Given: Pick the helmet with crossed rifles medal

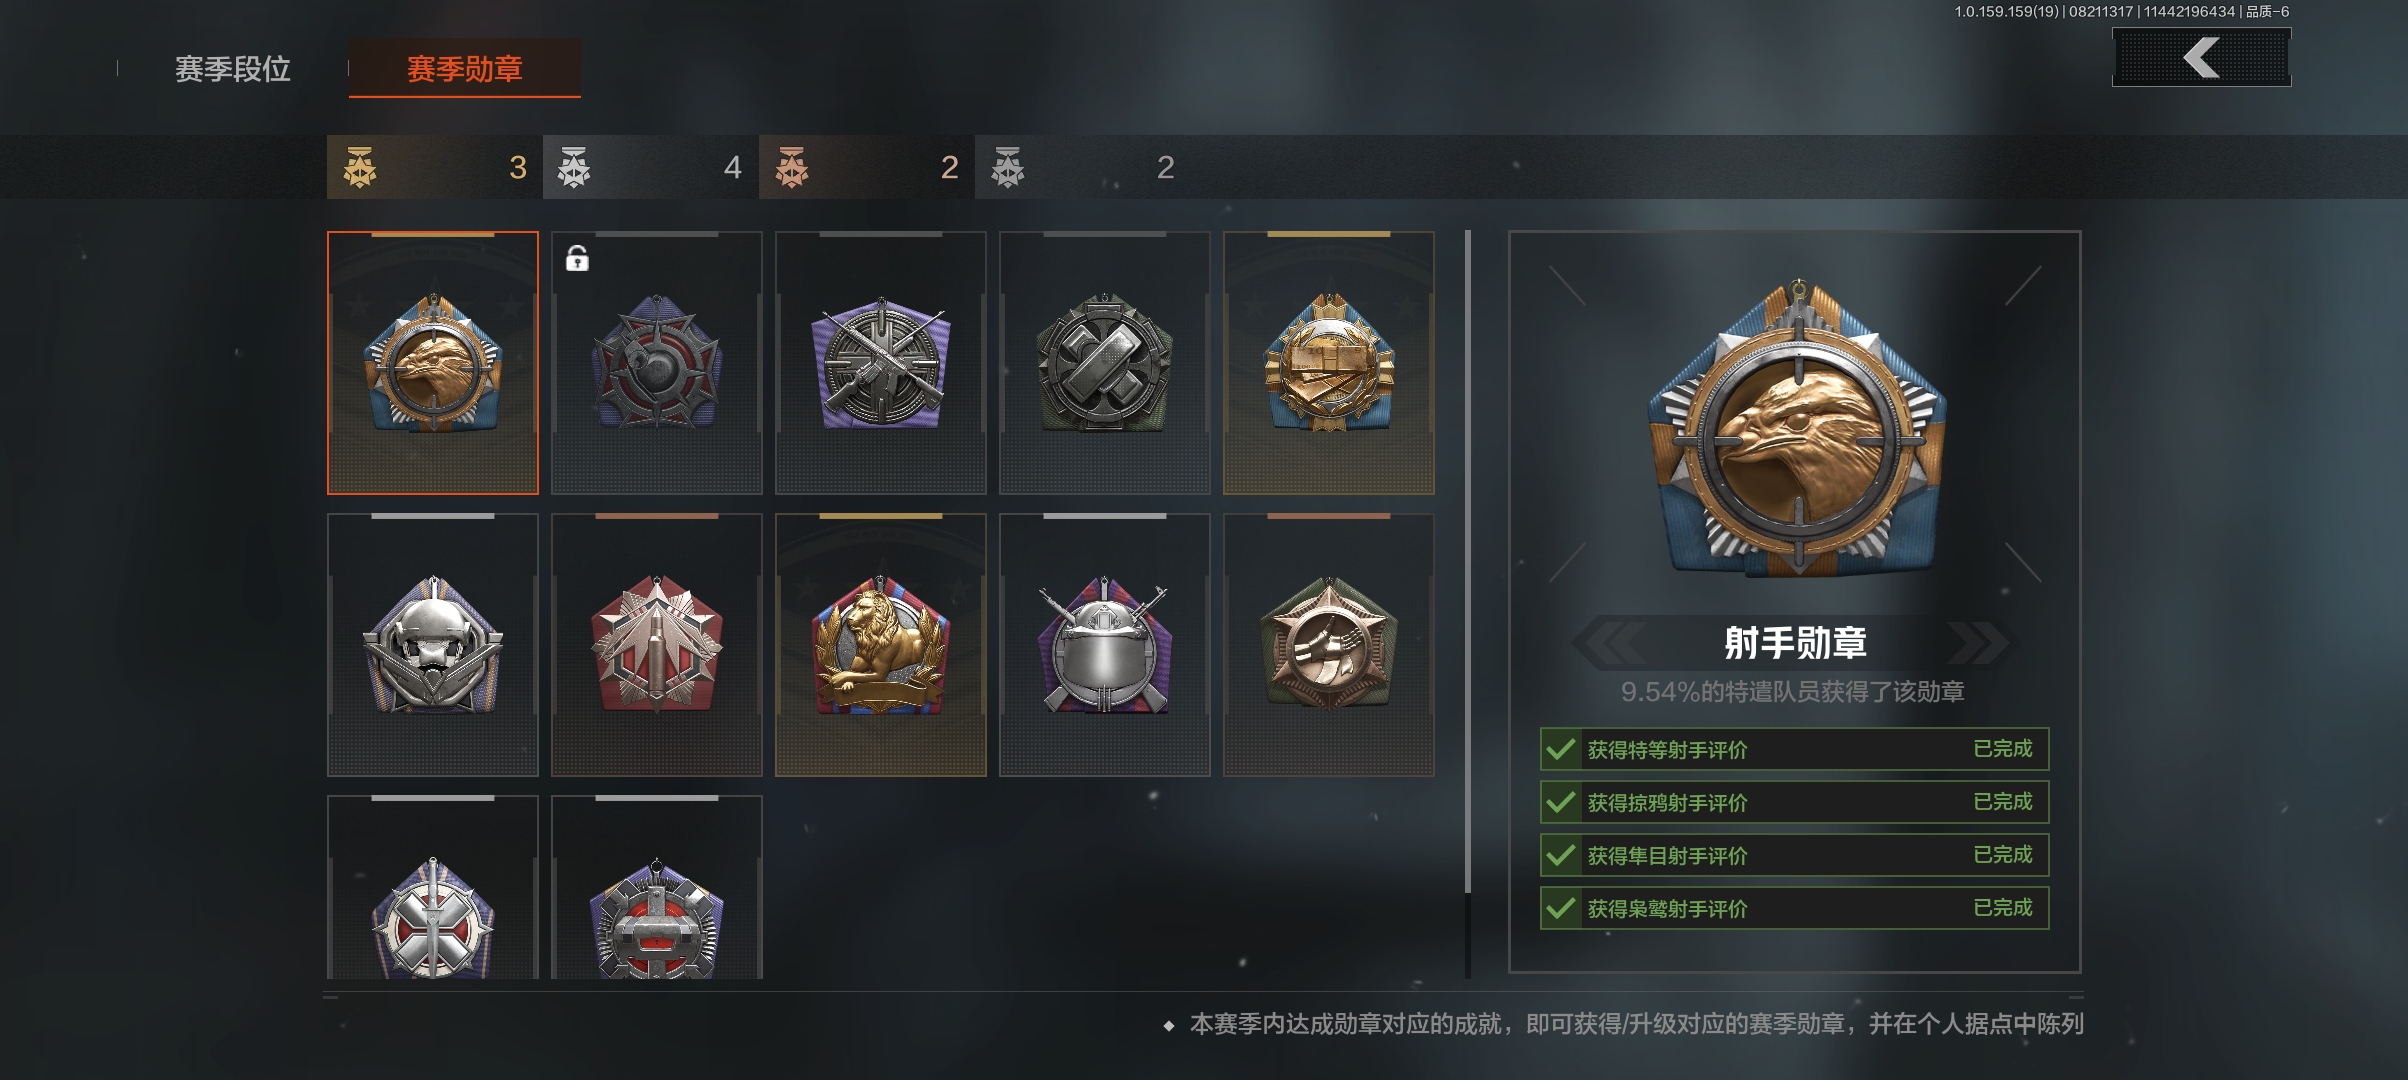Looking at the screenshot, I should click(x=1105, y=645).
